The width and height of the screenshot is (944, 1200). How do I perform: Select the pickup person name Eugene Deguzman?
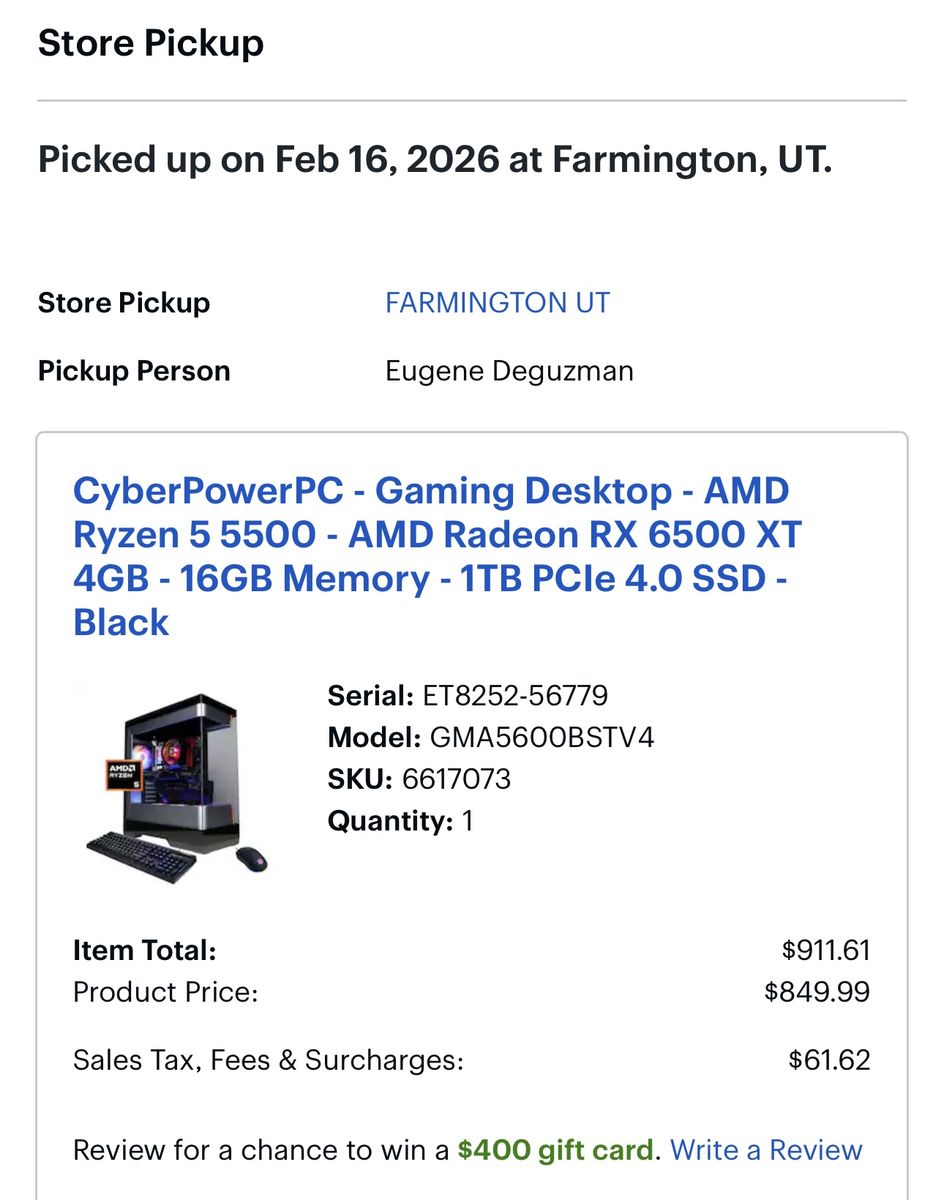[x=509, y=371]
